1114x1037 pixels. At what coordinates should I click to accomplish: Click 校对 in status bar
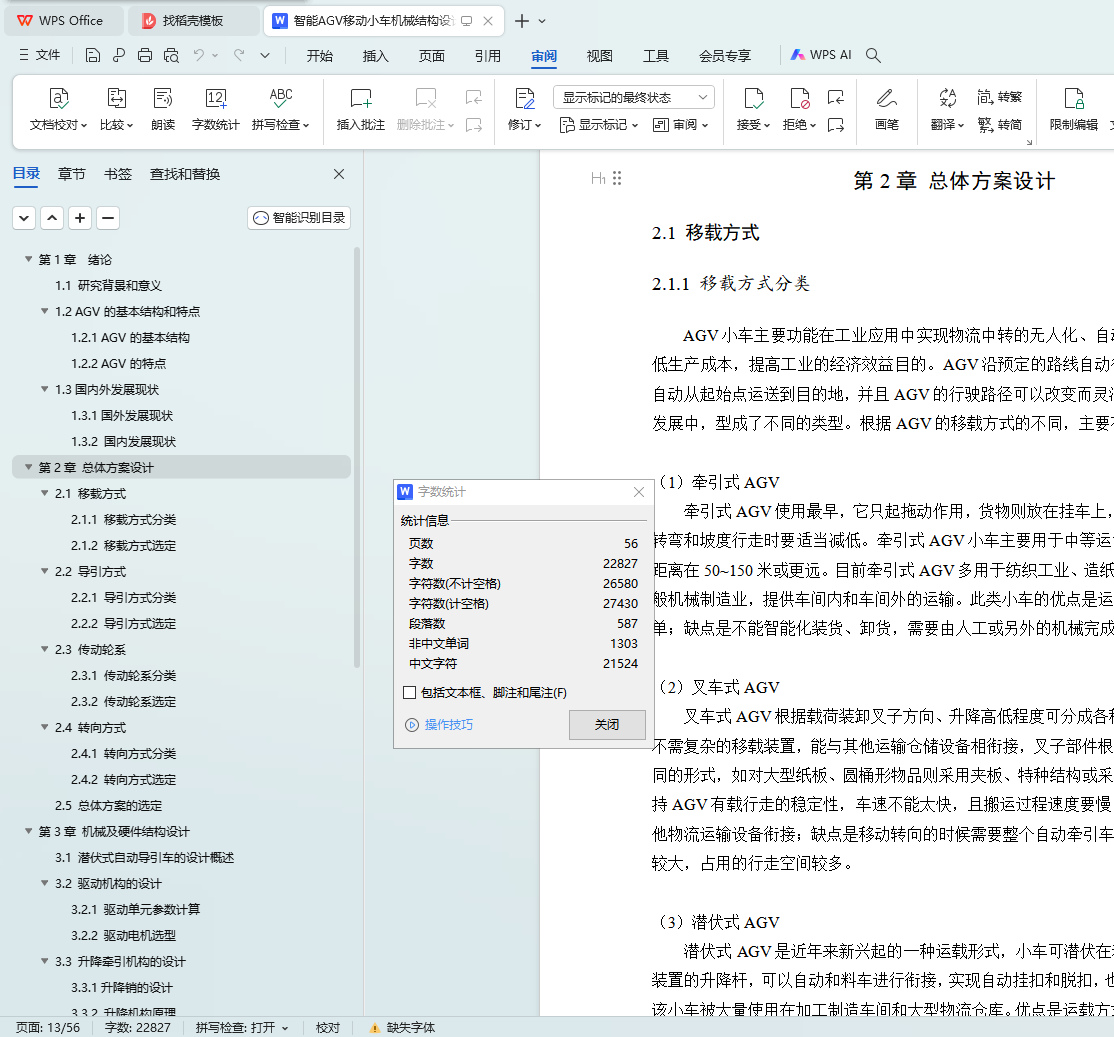coord(328,1028)
